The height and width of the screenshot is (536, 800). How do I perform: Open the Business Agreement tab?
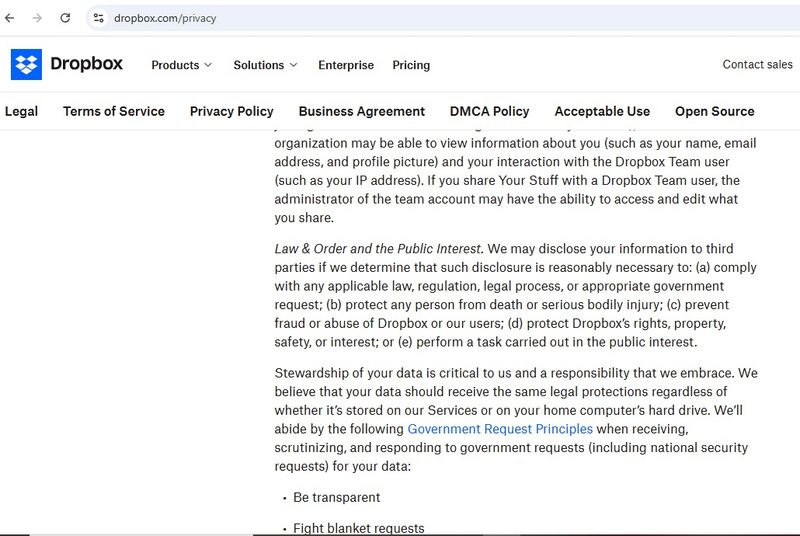point(362,111)
